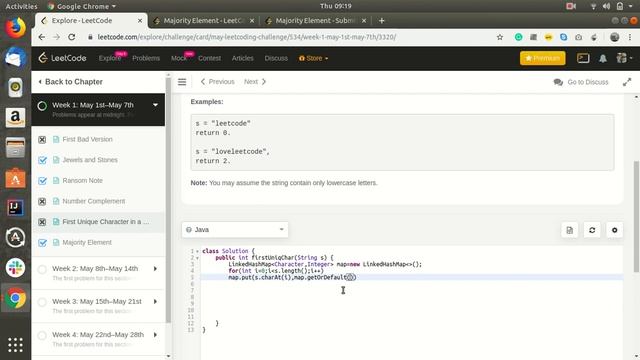Toggle First Unique Character status box
Image resolution: width=640 pixels, height=360 pixels.
[42, 222]
